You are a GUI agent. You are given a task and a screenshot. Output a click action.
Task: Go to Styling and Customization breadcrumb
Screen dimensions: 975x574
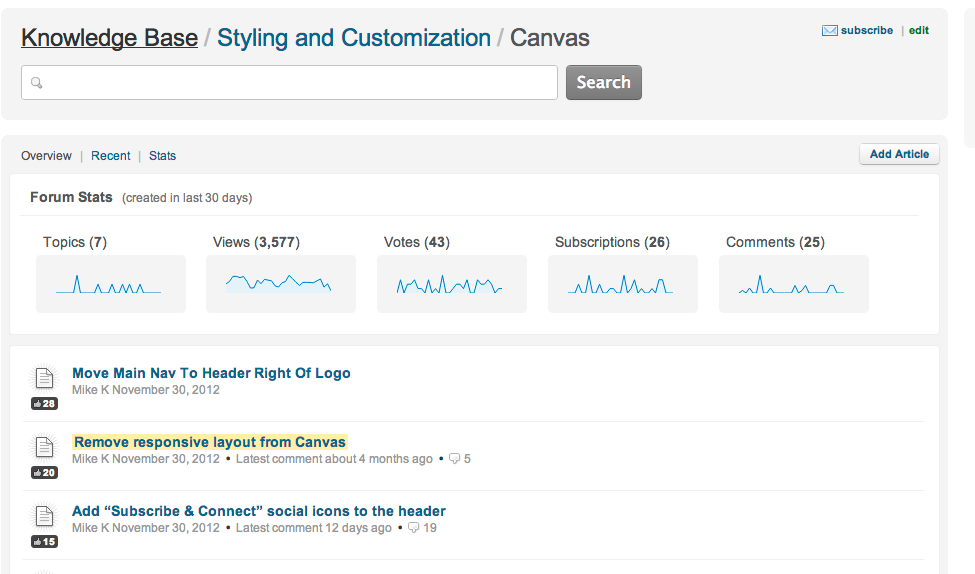tap(353, 38)
